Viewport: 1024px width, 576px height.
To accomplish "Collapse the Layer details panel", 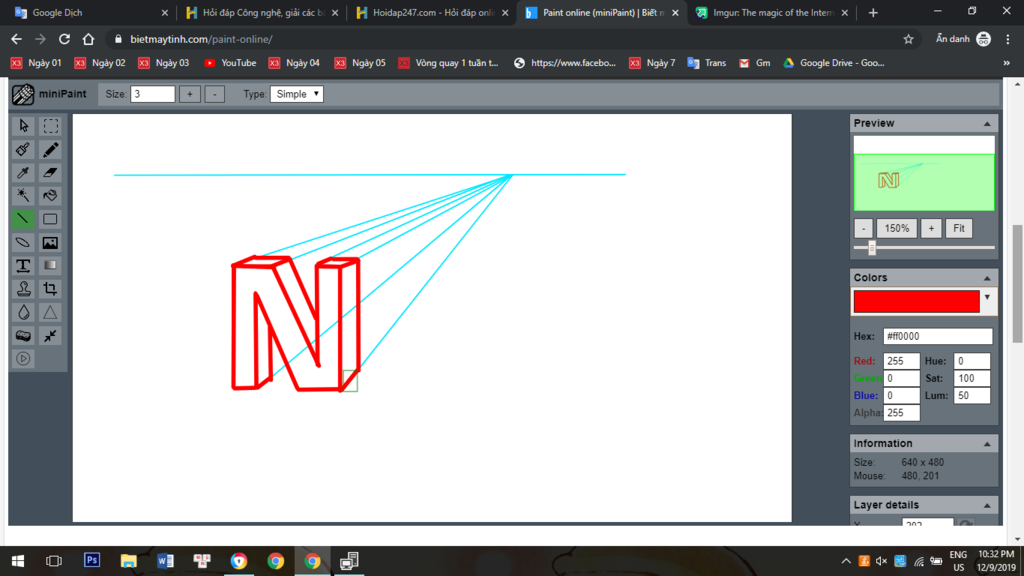I will click(987, 505).
